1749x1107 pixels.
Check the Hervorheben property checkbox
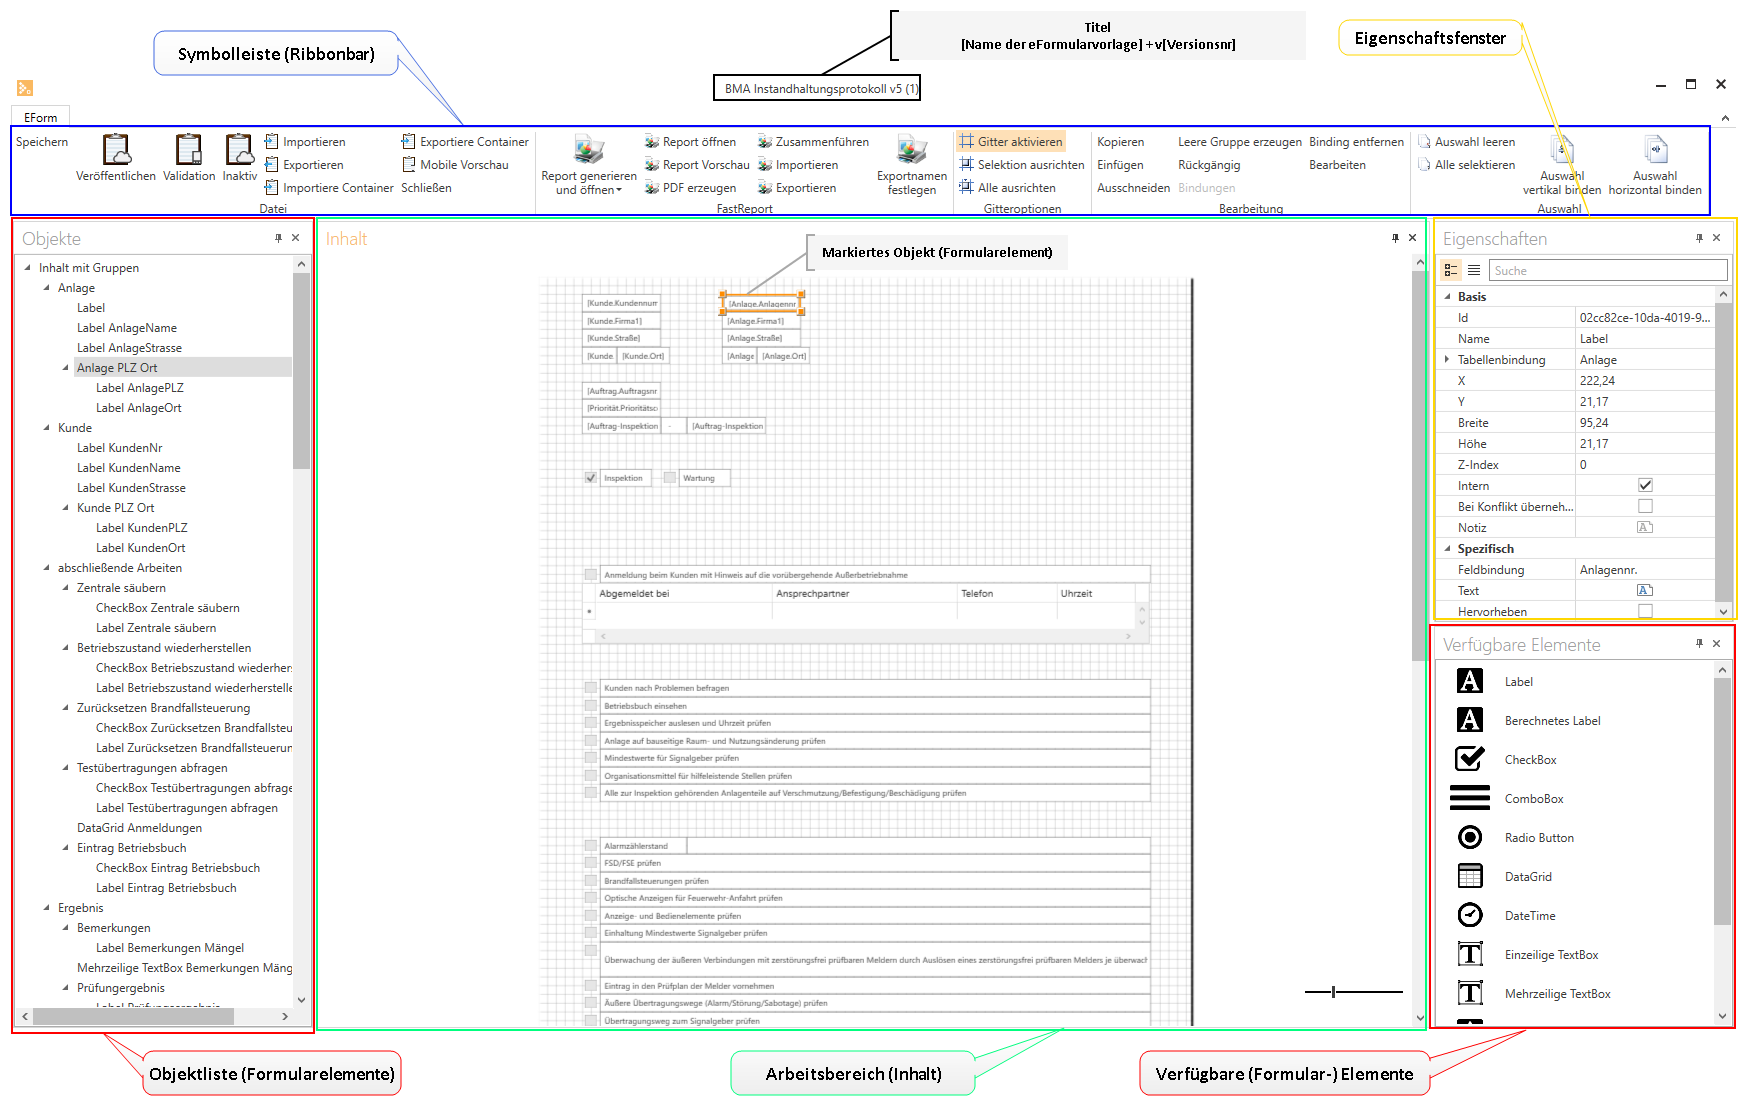coord(1645,611)
